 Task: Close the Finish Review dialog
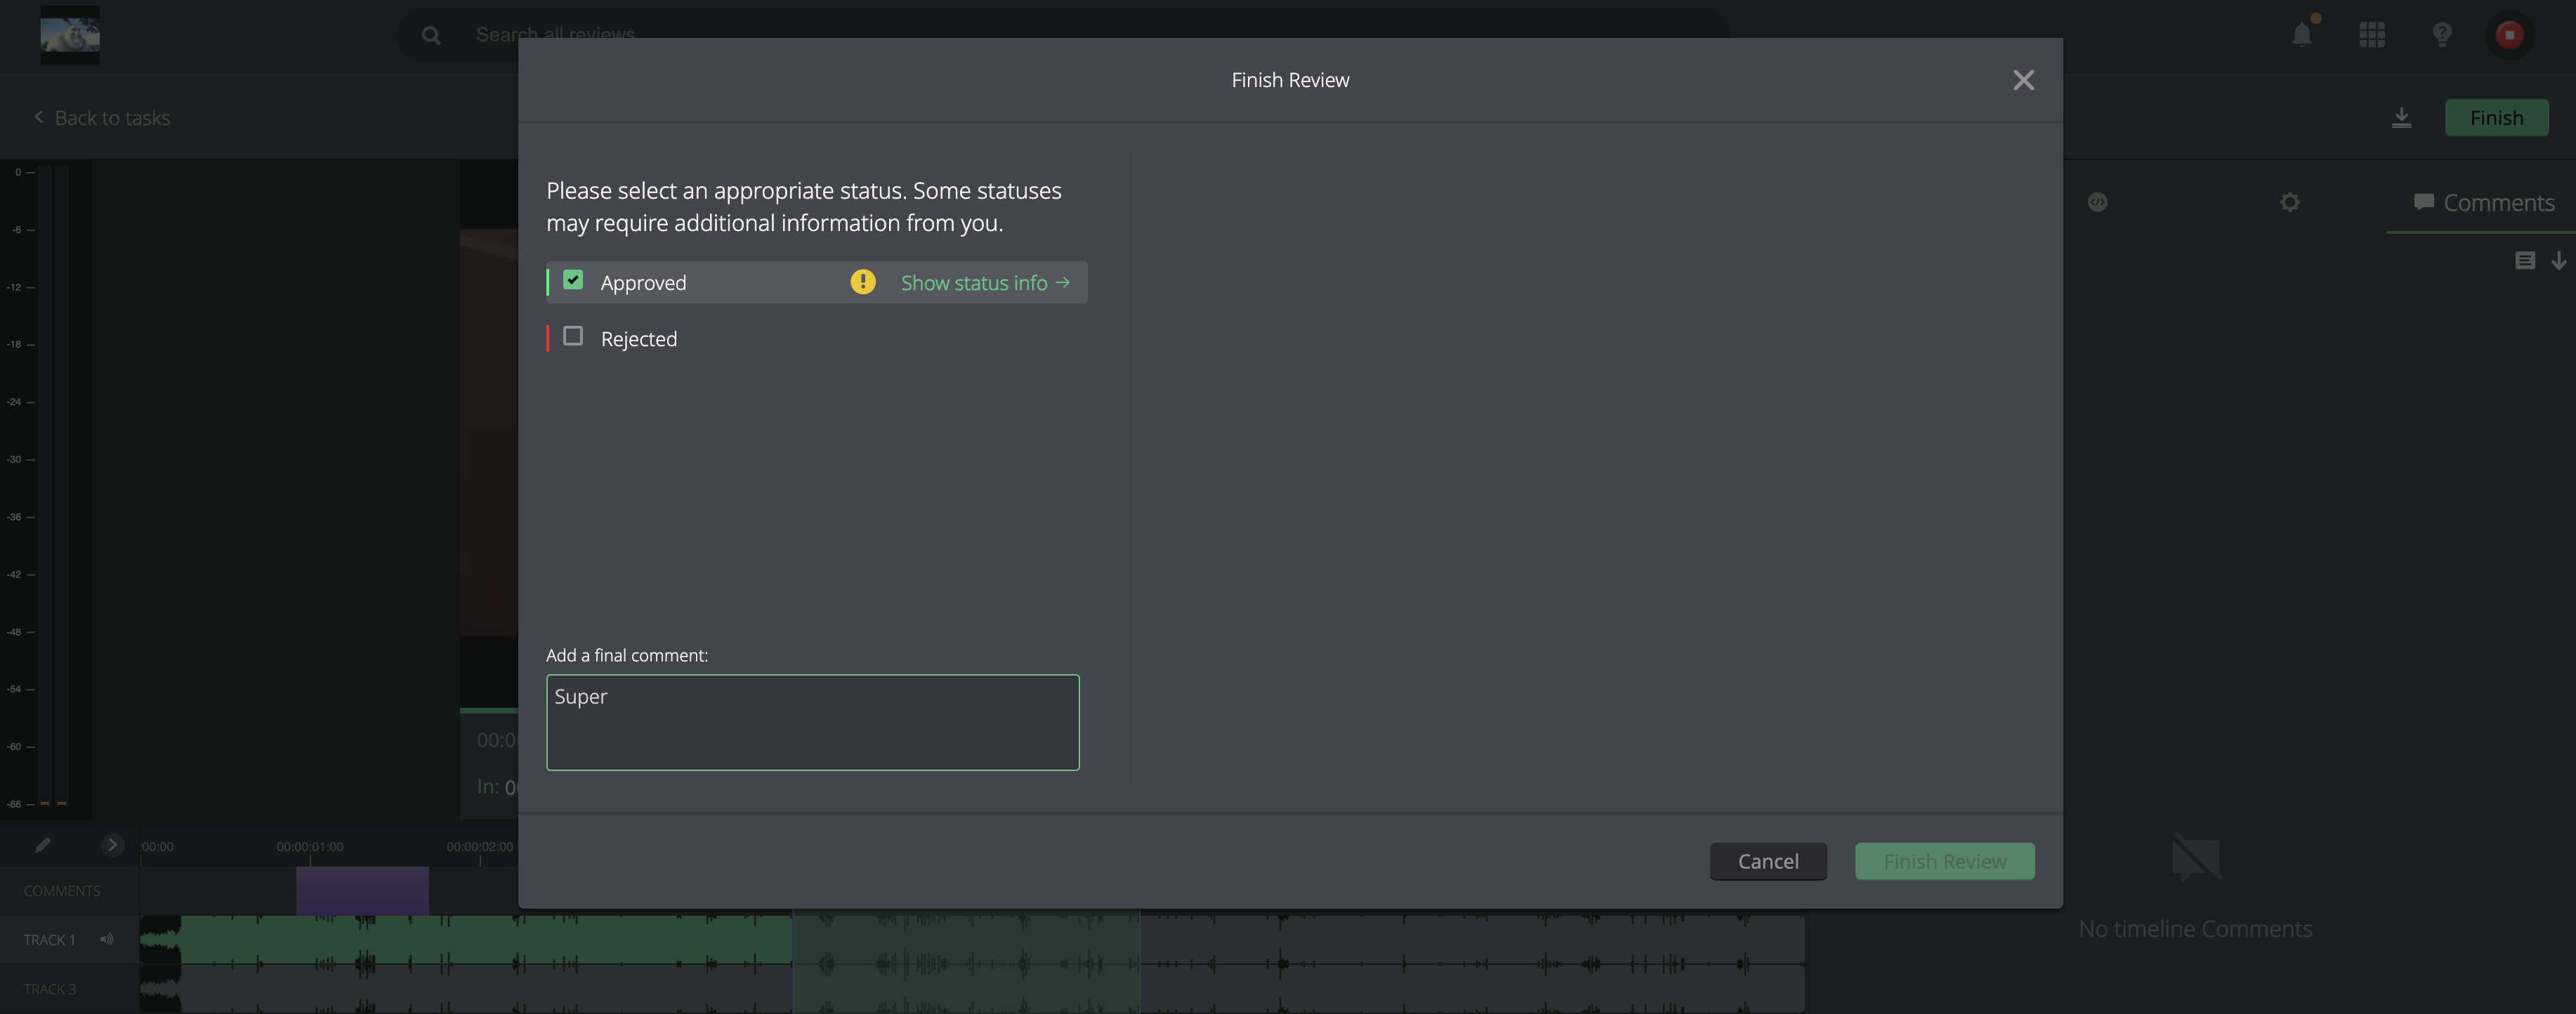coord(2023,80)
